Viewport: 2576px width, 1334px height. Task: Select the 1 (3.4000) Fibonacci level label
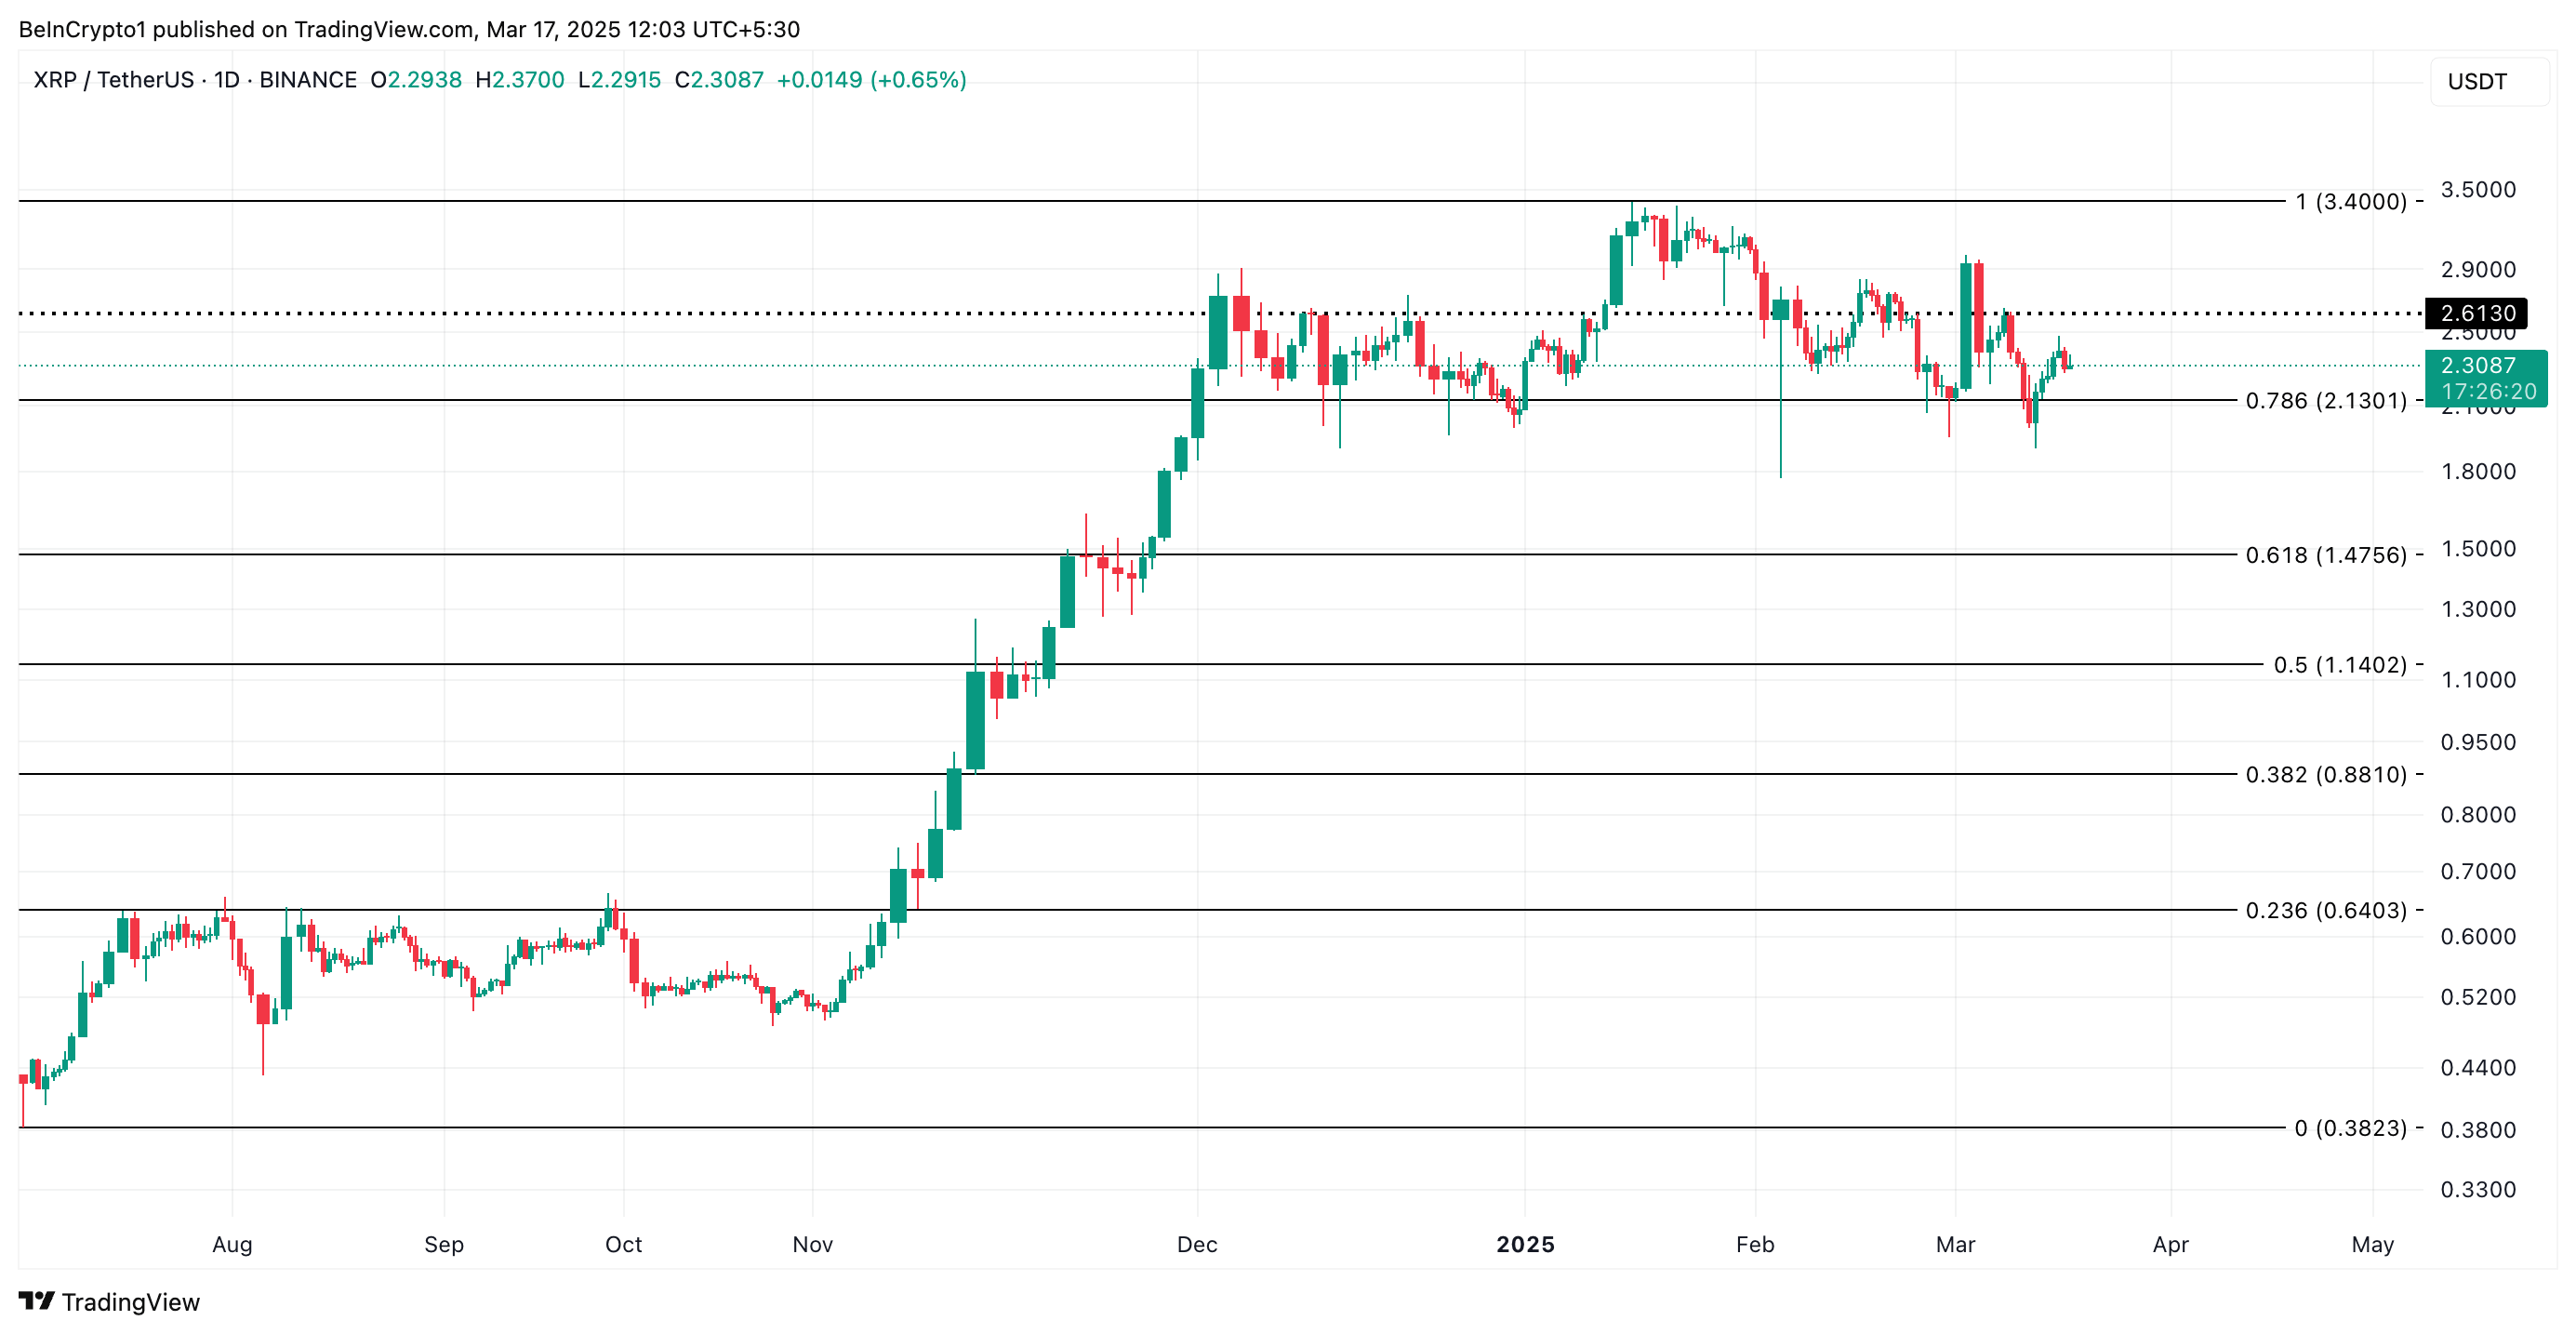[2350, 202]
